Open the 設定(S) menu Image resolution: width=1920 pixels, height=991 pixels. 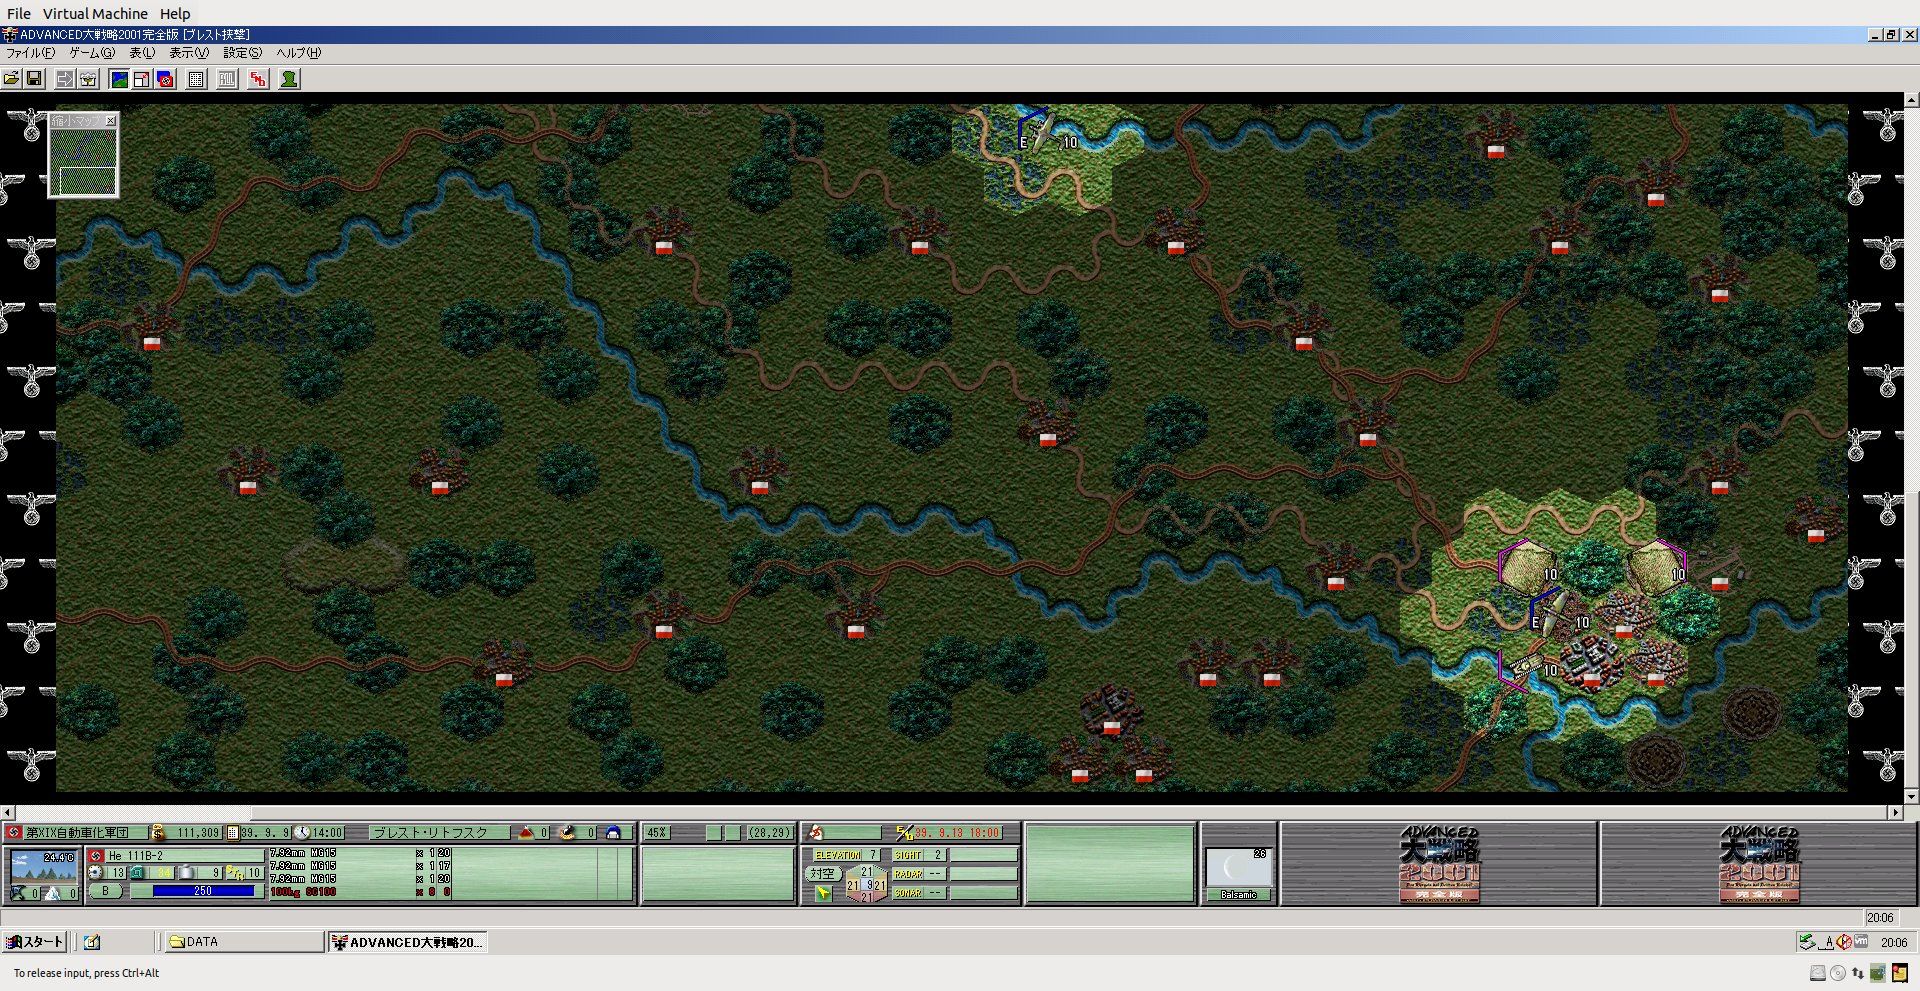coord(243,53)
